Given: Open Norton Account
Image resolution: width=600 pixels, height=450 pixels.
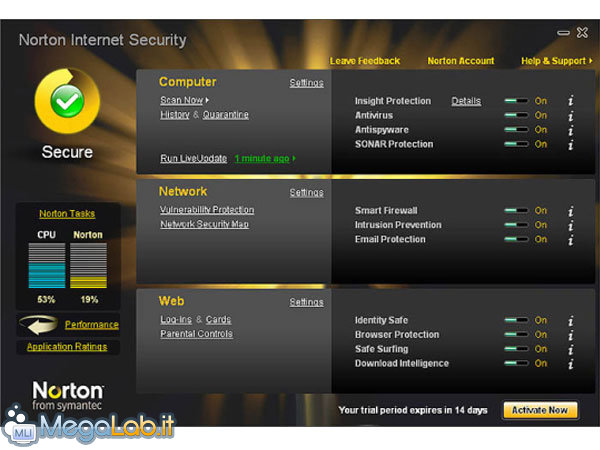Looking at the screenshot, I should coord(461,61).
